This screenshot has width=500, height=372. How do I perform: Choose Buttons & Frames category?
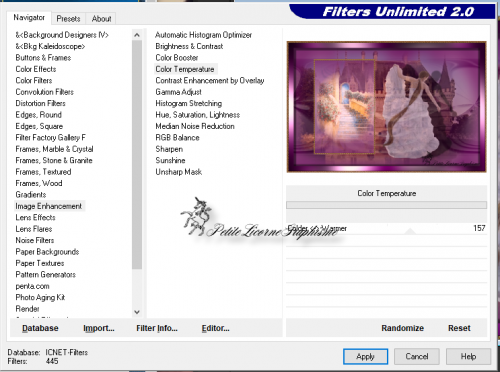pos(43,58)
